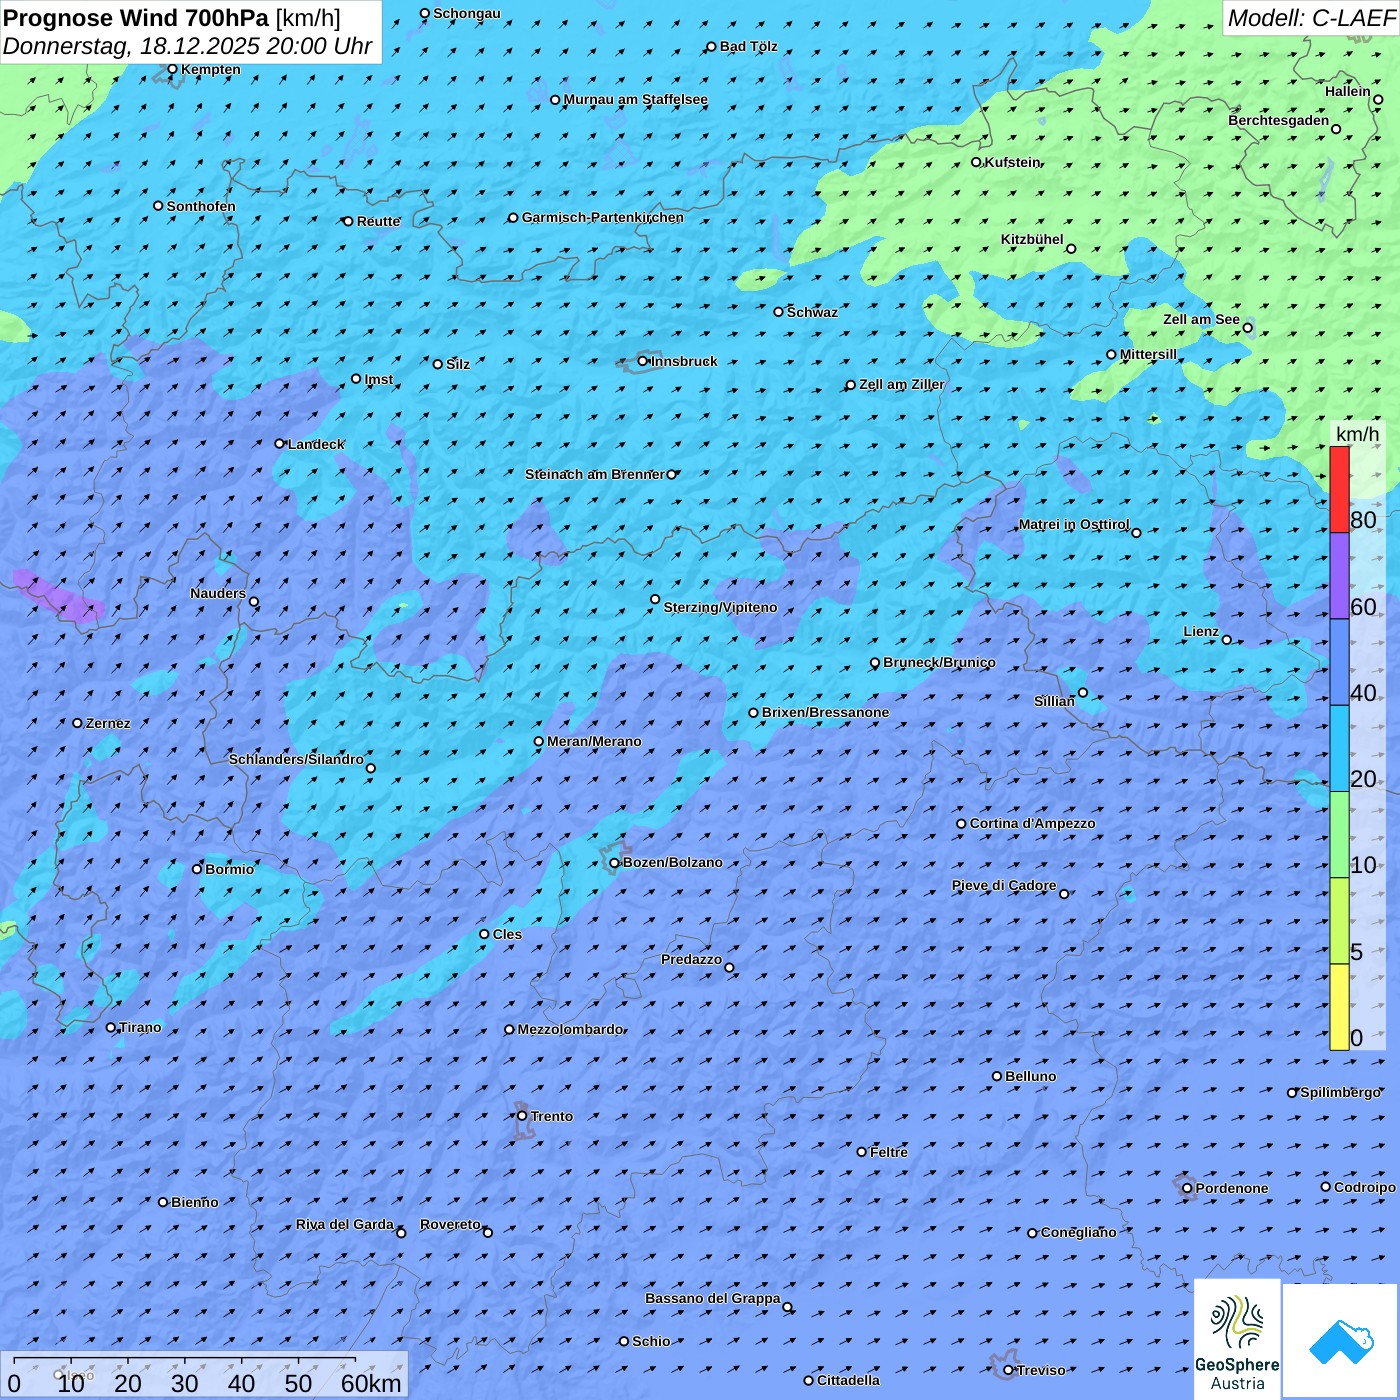
Task: Click the 'Bassano del Grappa' label
Action: tap(713, 1298)
